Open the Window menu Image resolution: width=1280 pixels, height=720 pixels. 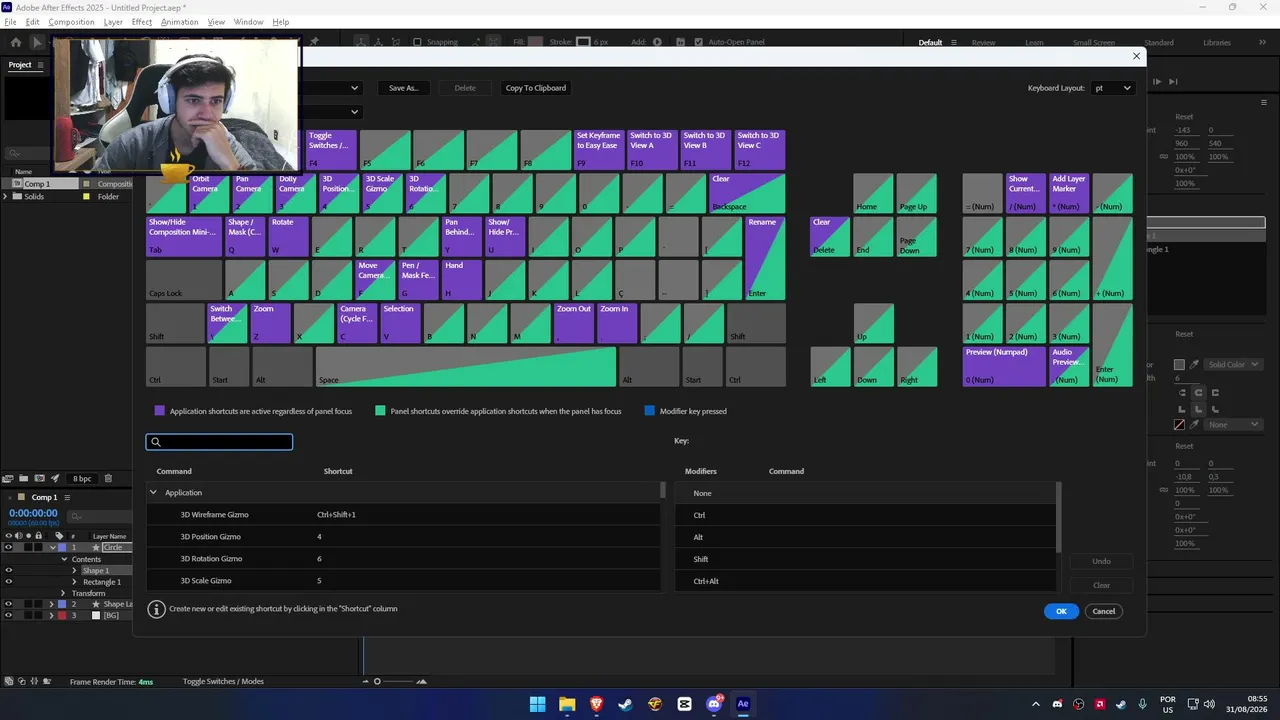point(249,22)
